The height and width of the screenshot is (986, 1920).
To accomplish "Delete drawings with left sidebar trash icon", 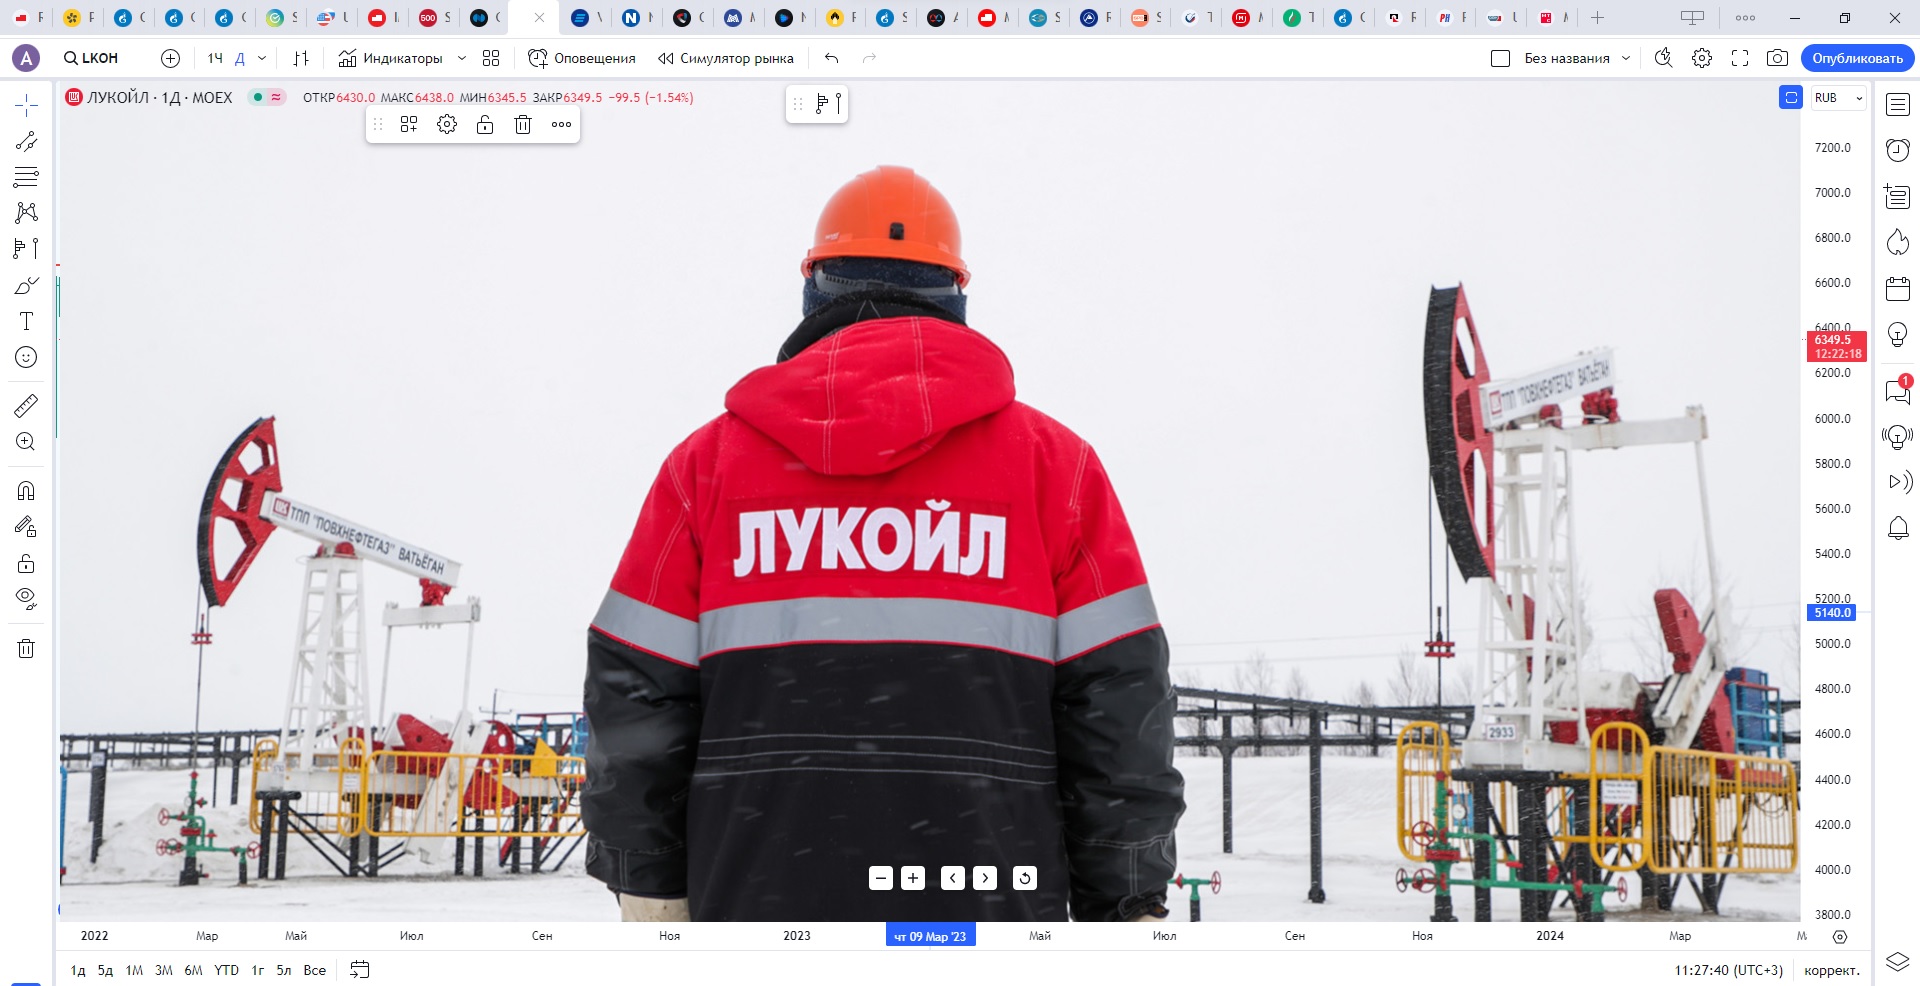I will click(26, 648).
